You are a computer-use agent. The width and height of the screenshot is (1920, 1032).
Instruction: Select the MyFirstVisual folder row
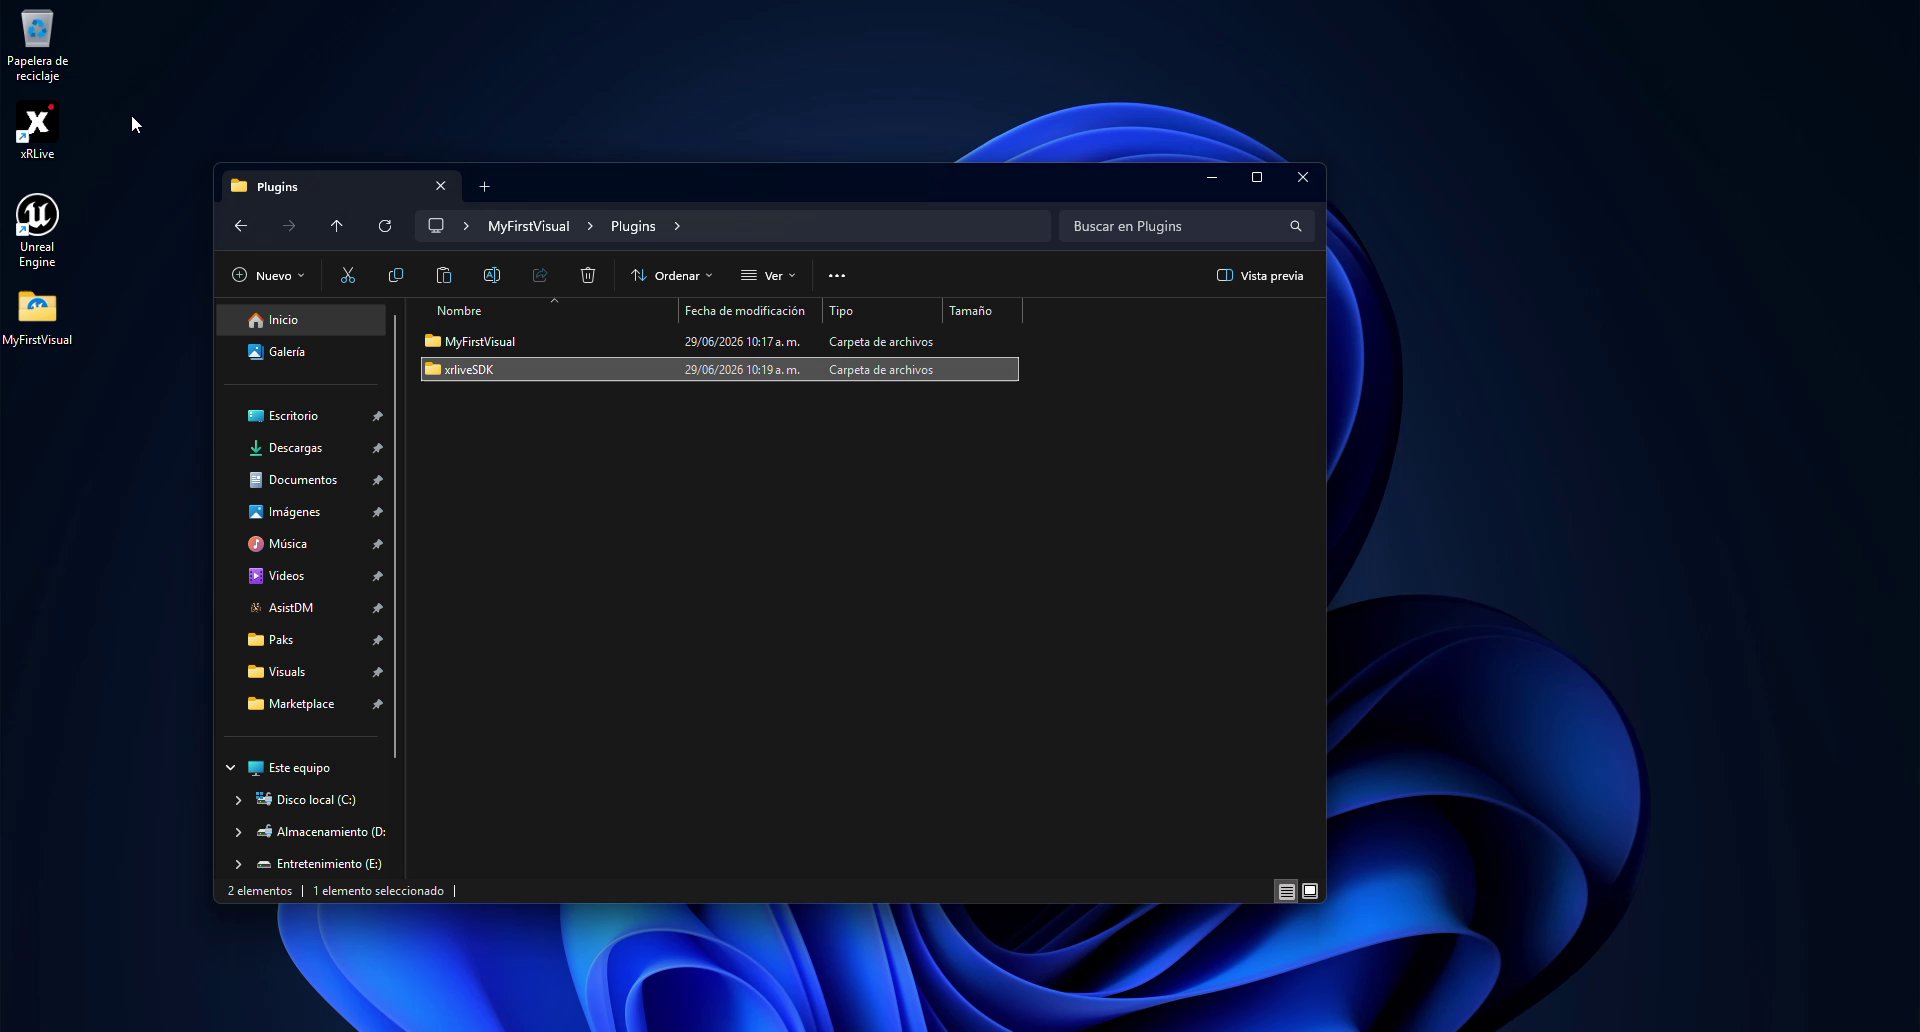[720, 342]
